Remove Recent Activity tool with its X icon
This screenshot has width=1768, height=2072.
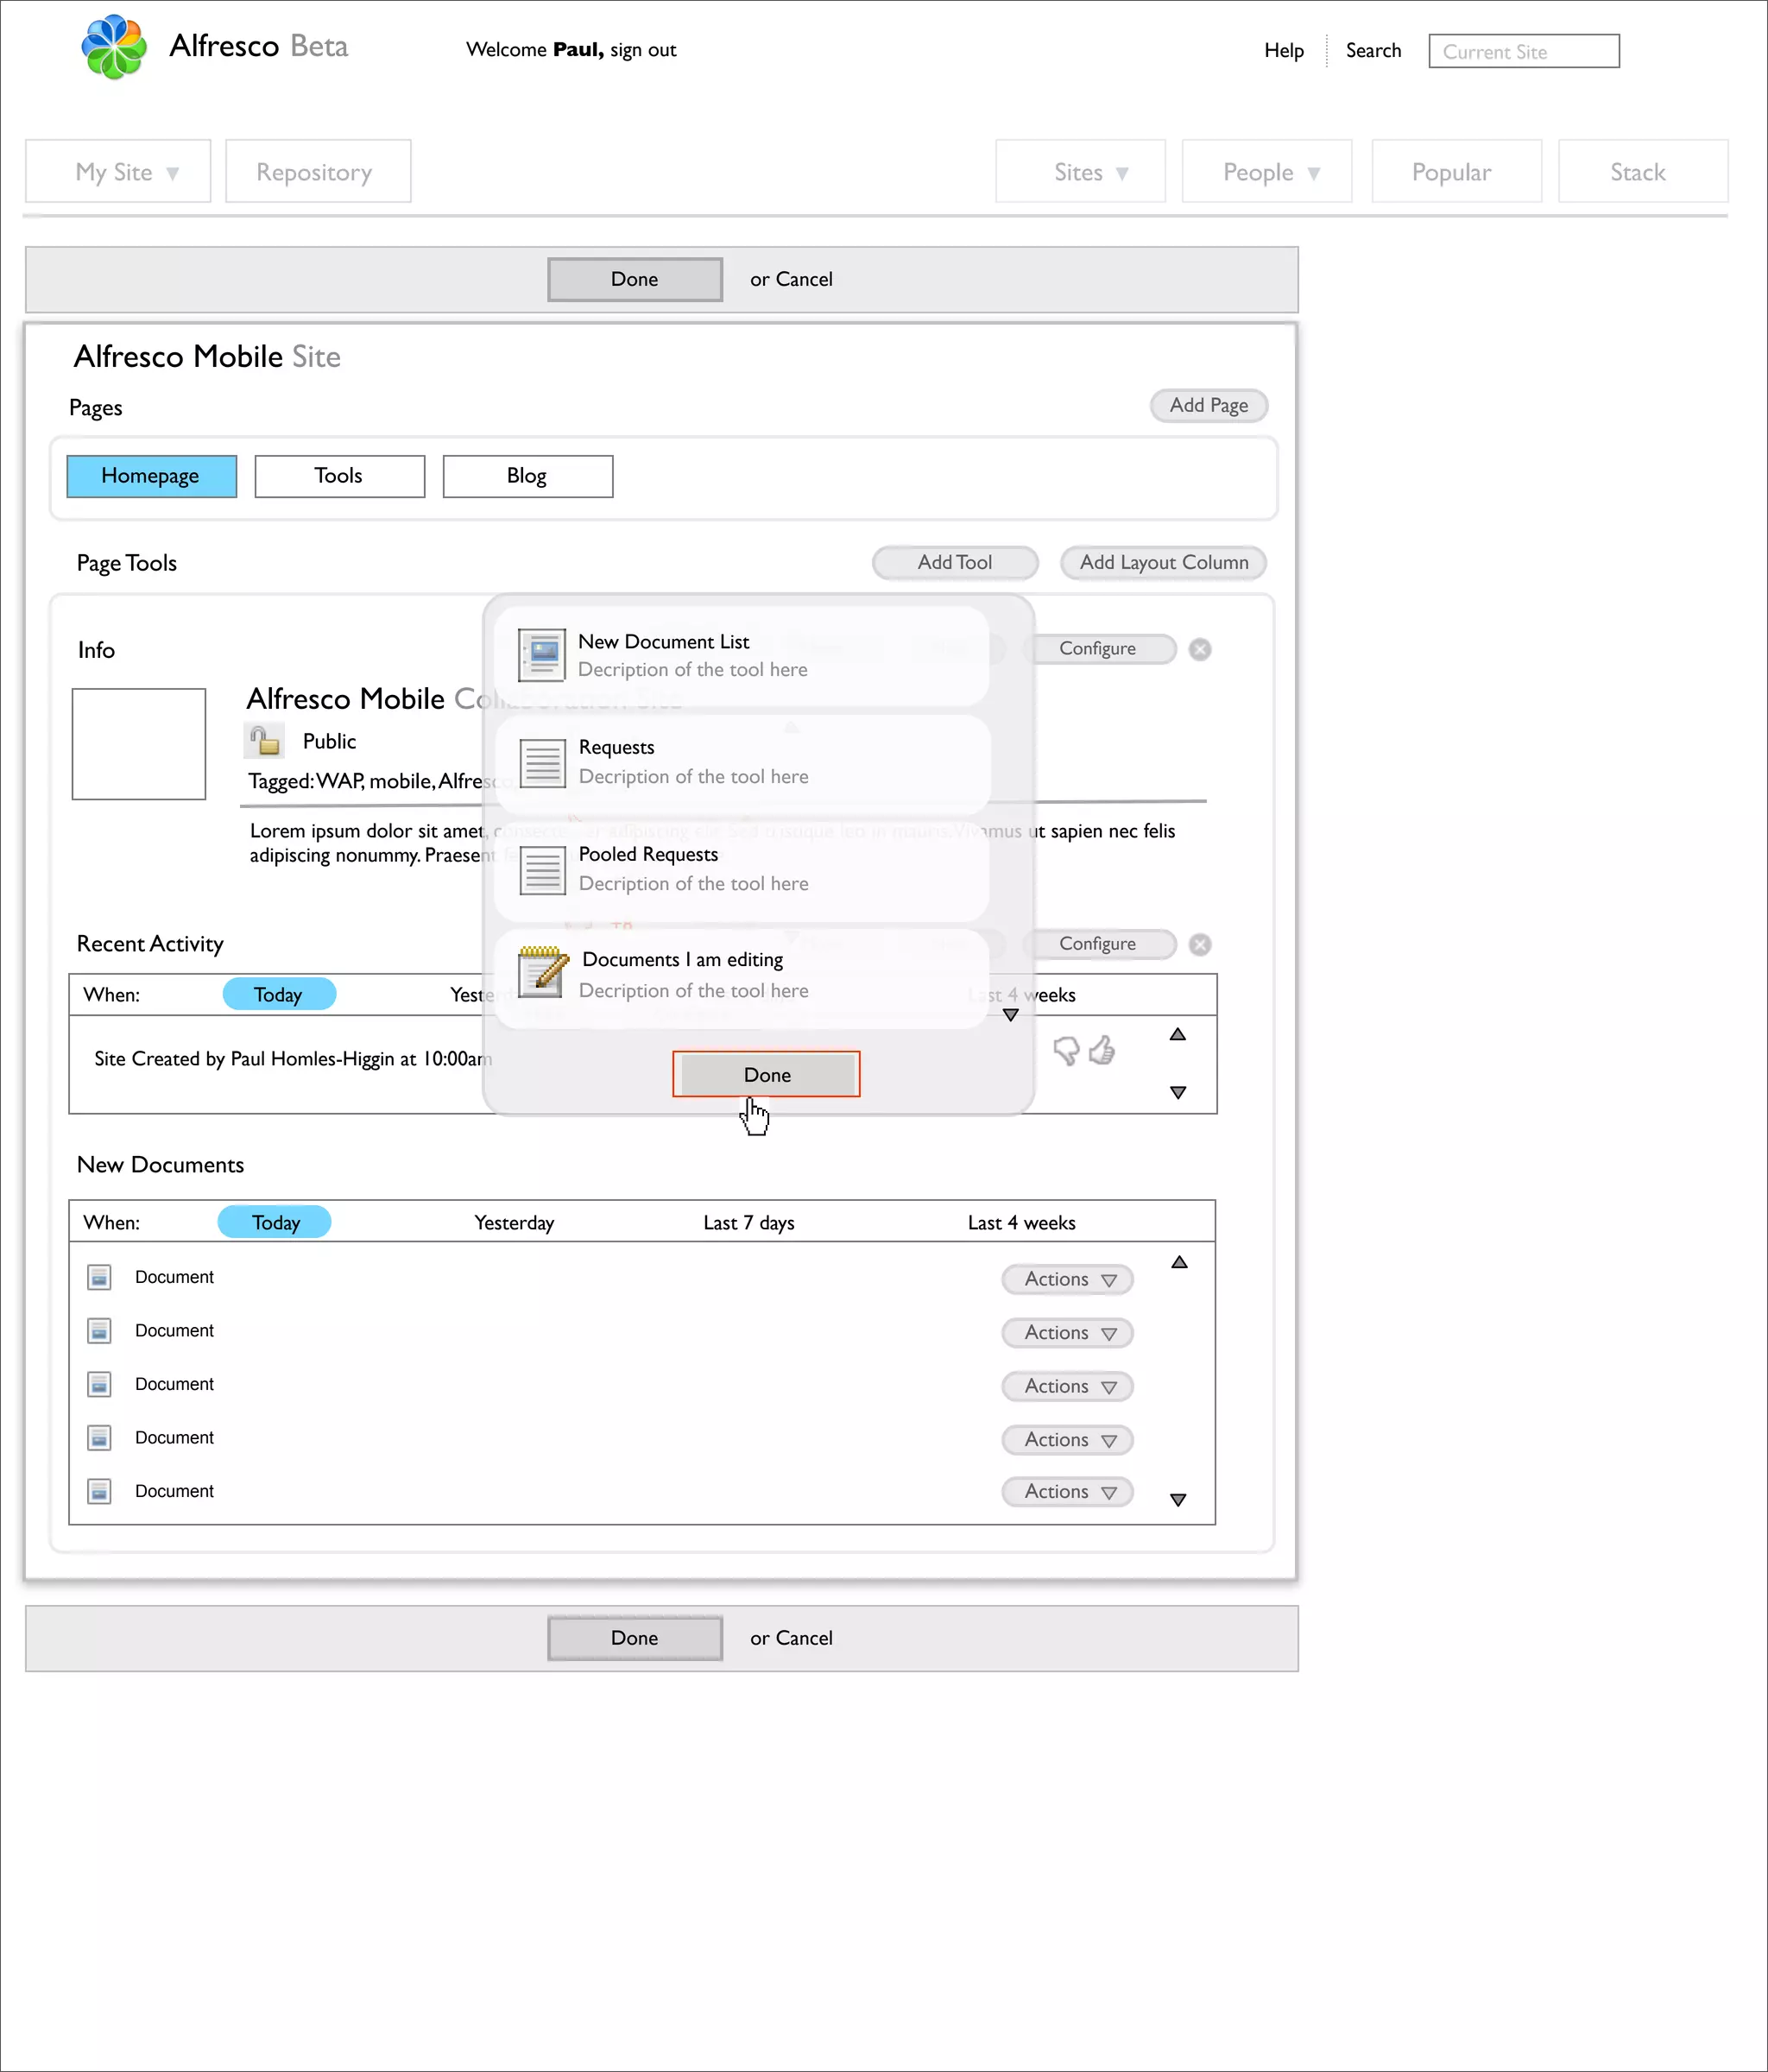click(x=1200, y=945)
